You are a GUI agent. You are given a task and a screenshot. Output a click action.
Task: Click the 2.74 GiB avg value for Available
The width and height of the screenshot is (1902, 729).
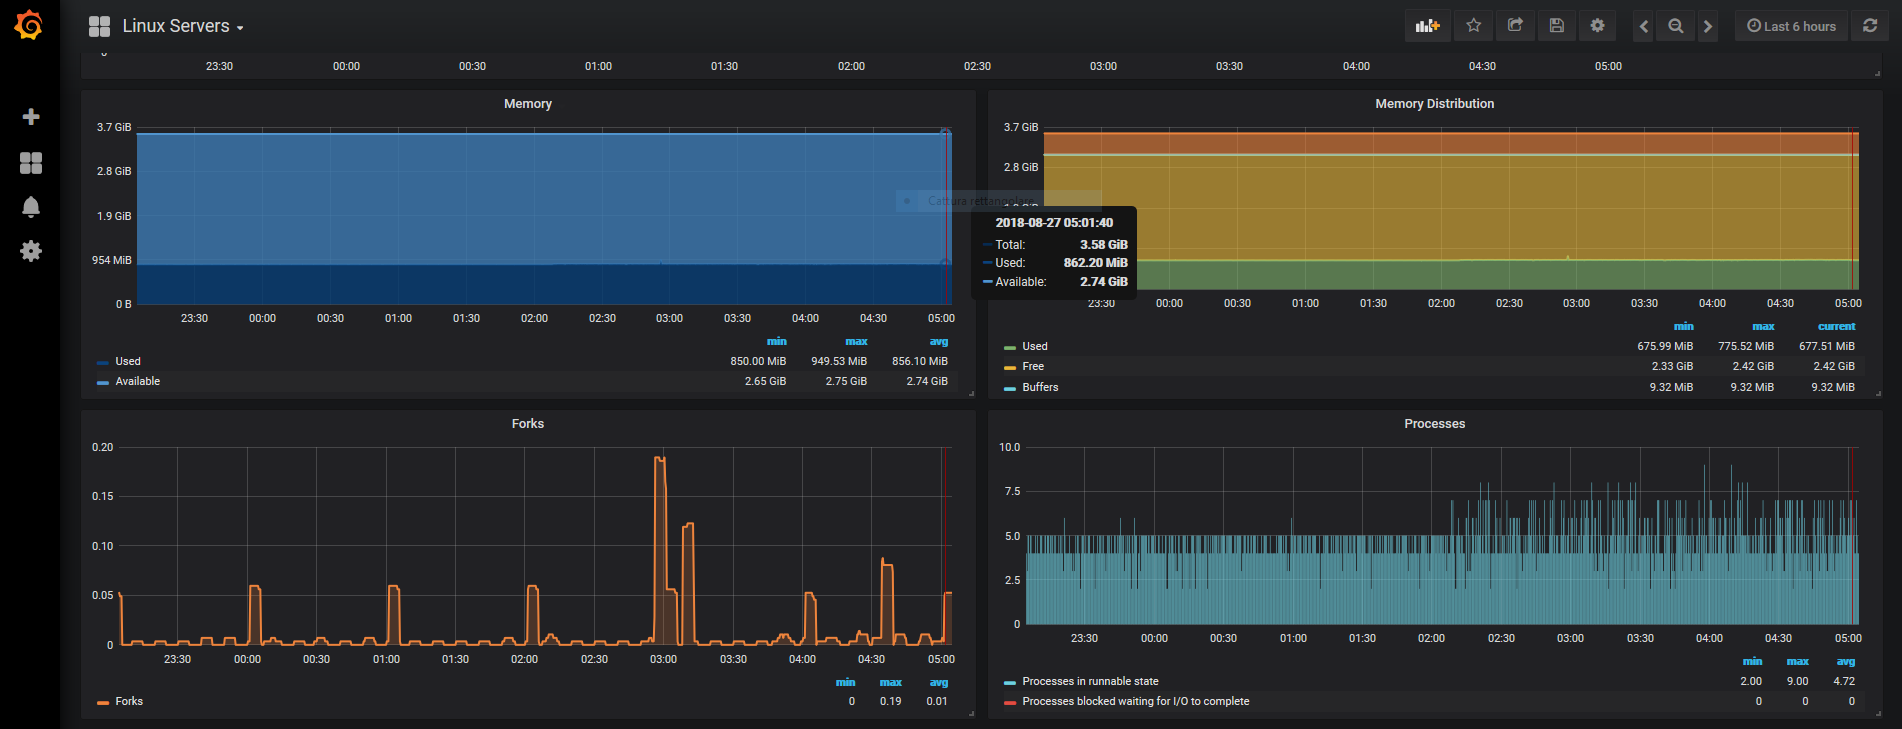click(x=927, y=381)
